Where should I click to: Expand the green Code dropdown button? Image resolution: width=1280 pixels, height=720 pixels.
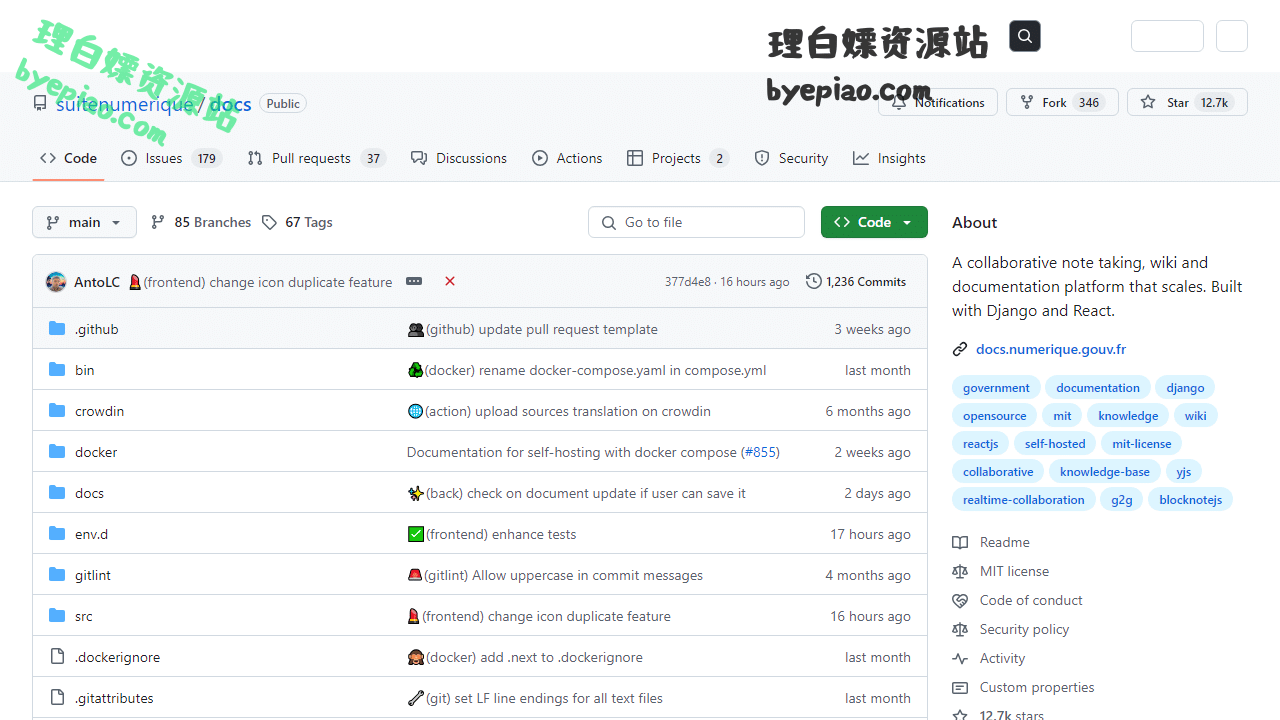(x=874, y=222)
